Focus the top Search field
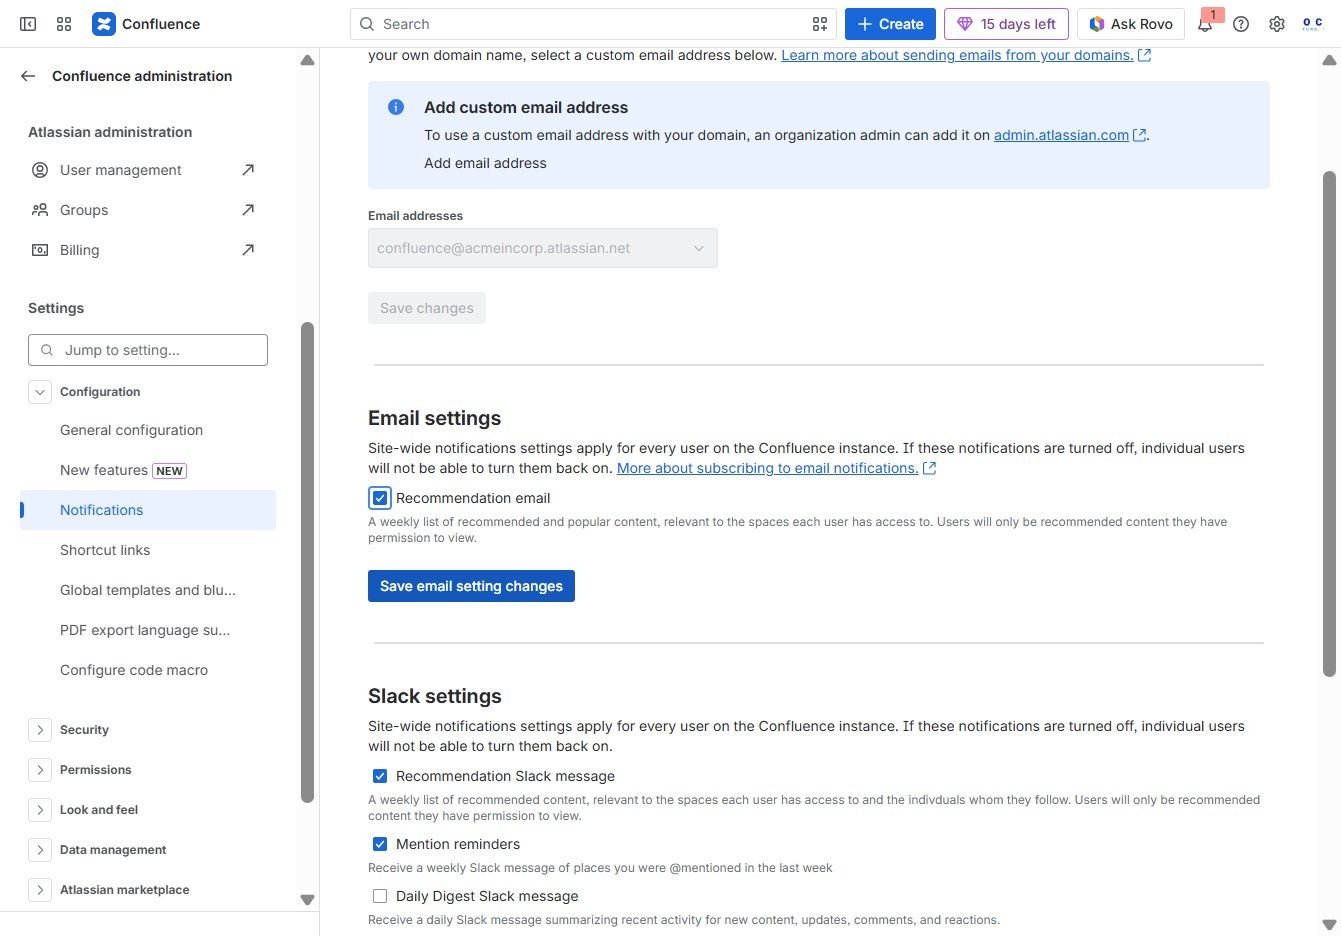This screenshot has height=936, width=1341. click(x=594, y=24)
